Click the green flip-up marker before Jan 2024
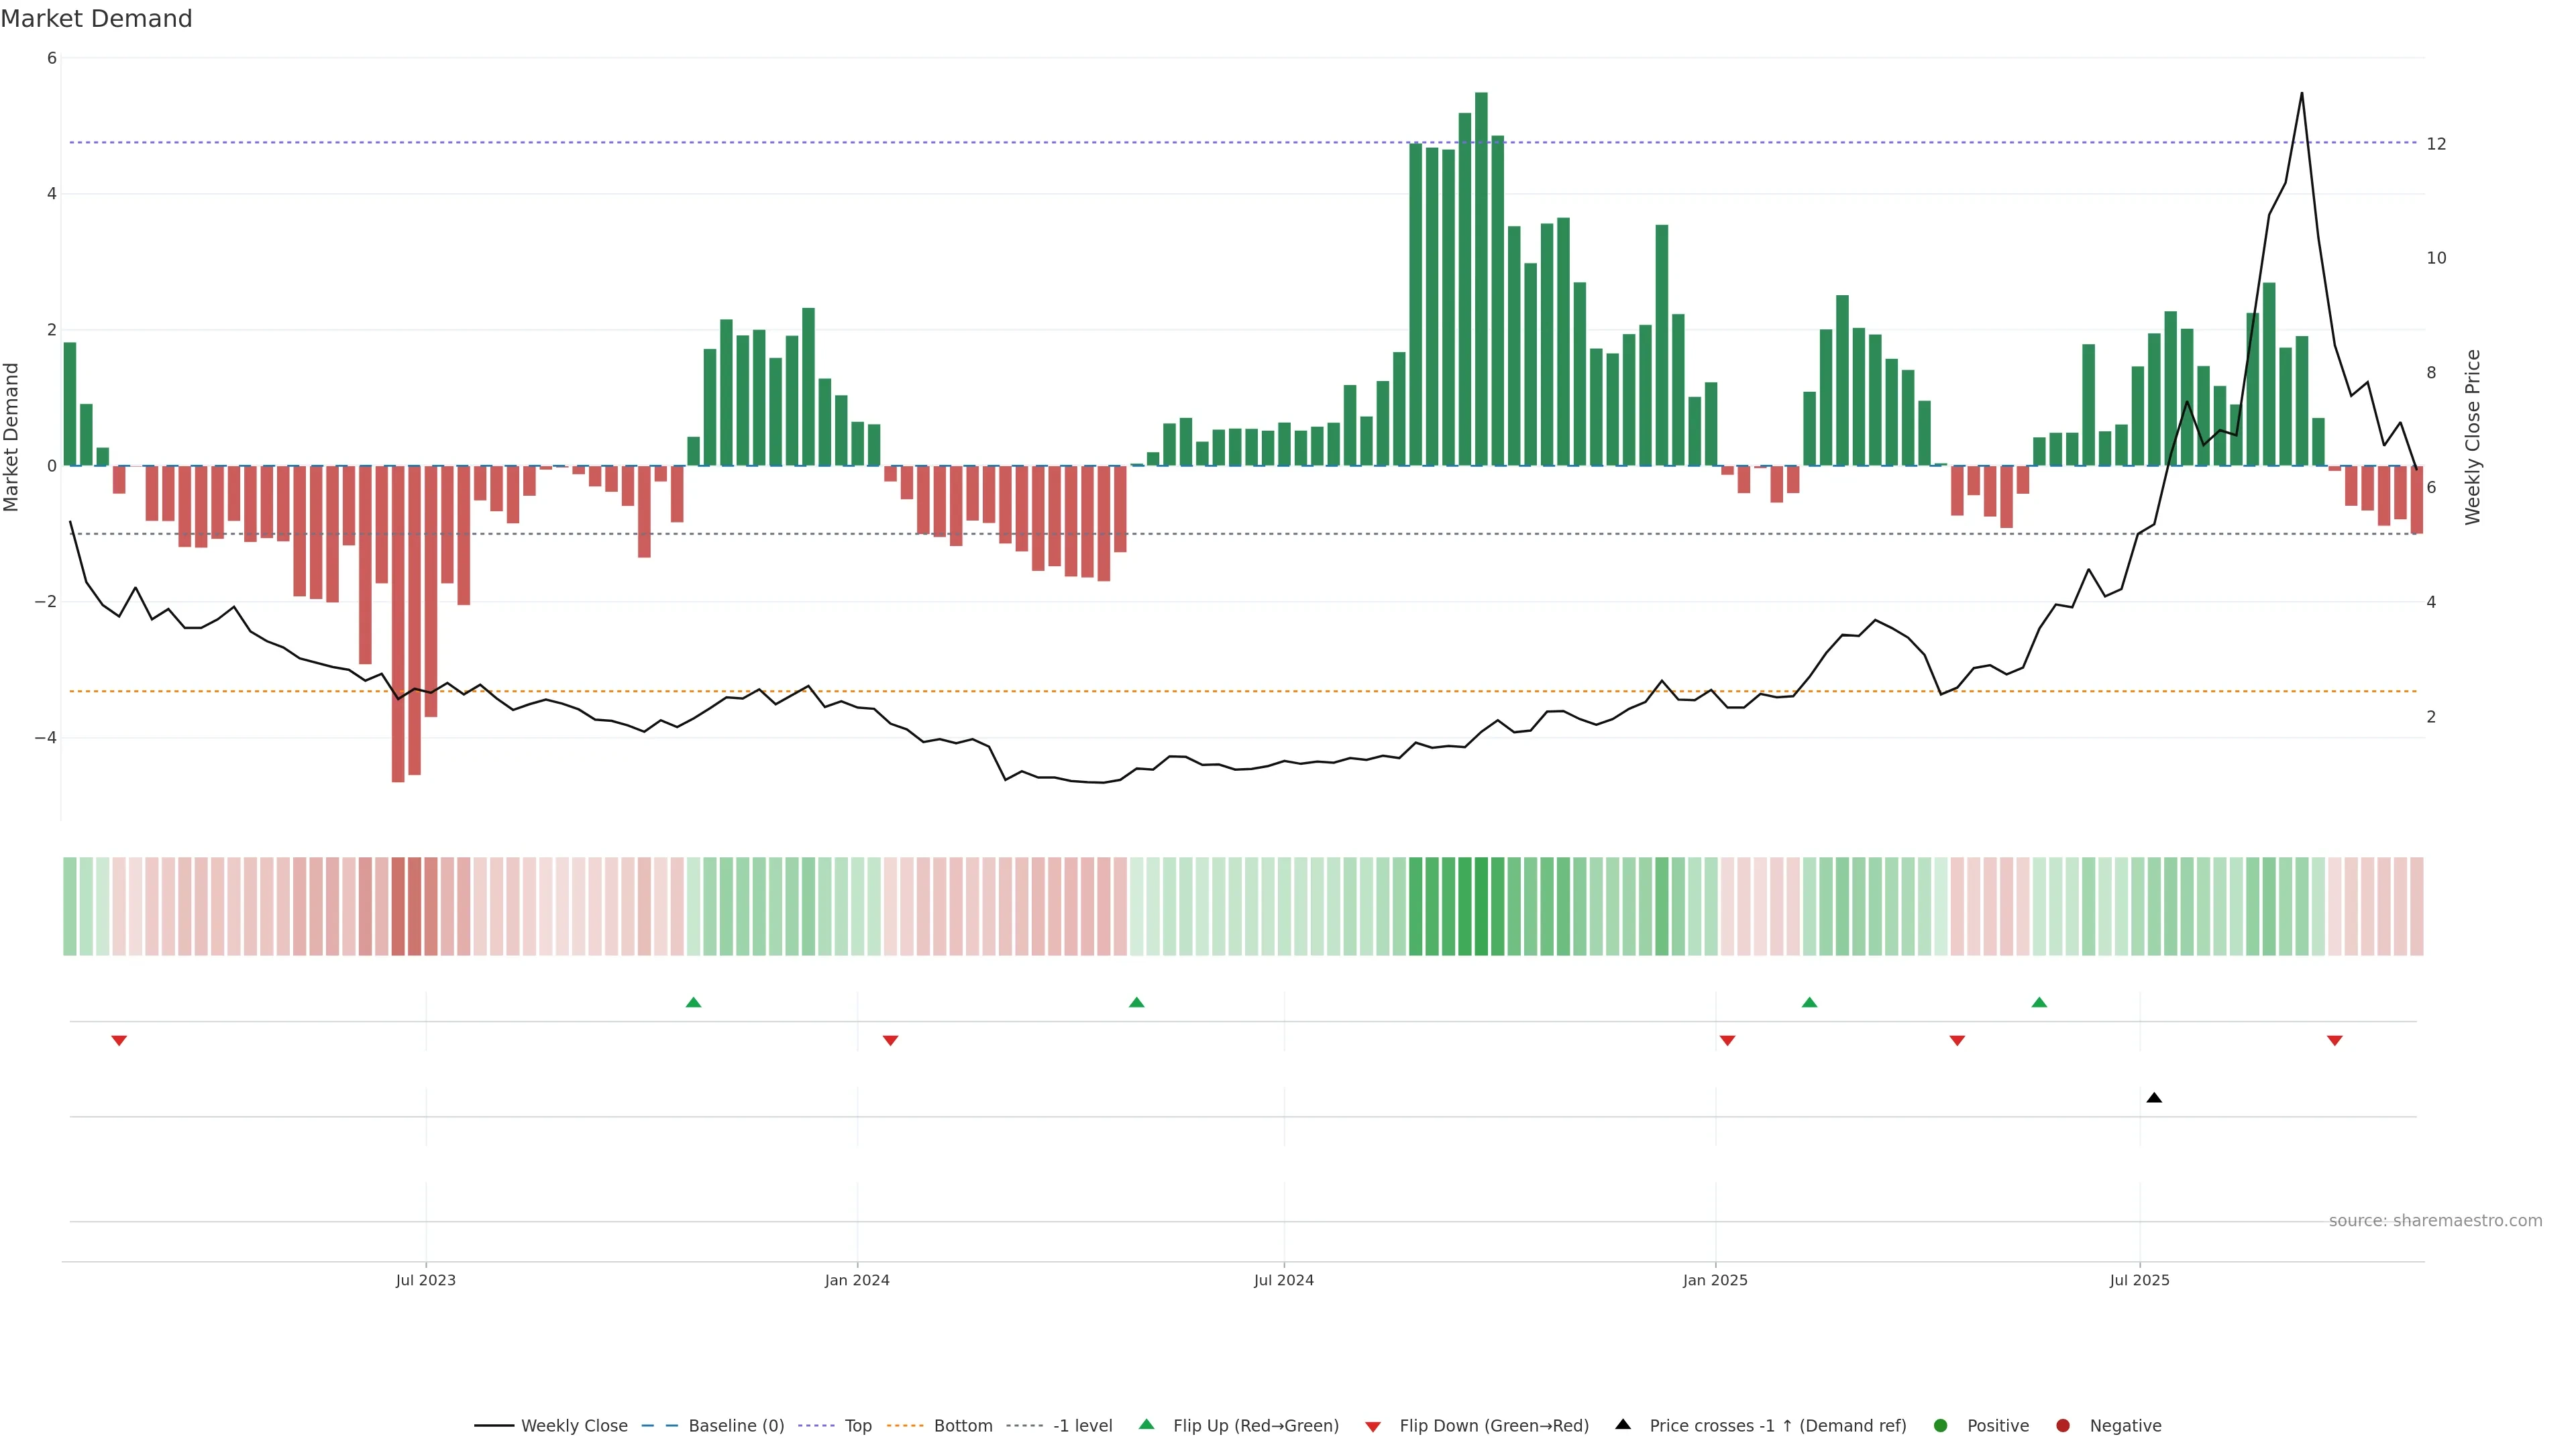The height and width of the screenshot is (1449, 2576). click(693, 1002)
